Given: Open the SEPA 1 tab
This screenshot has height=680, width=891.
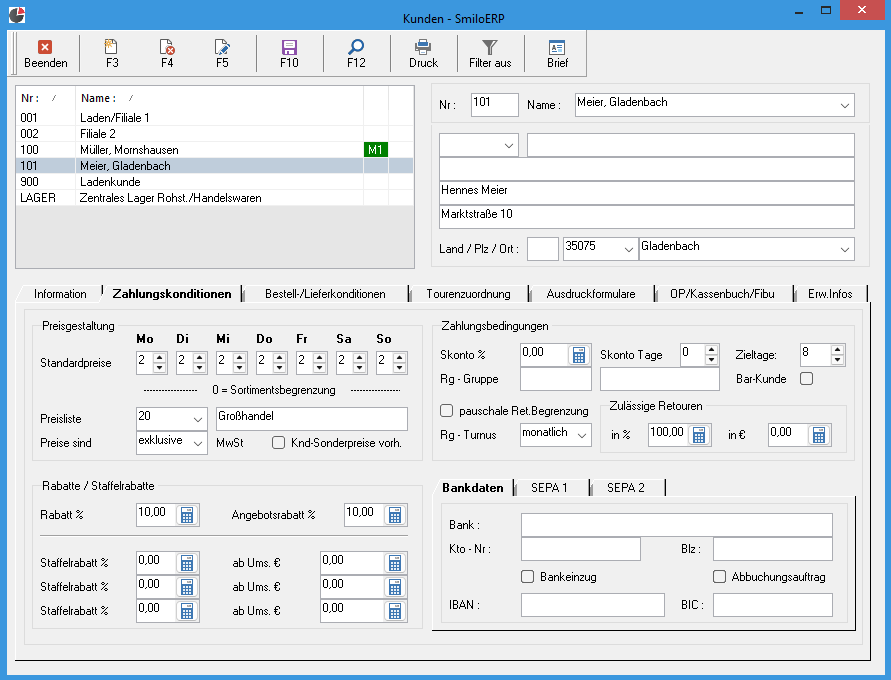Looking at the screenshot, I should pos(550,487).
